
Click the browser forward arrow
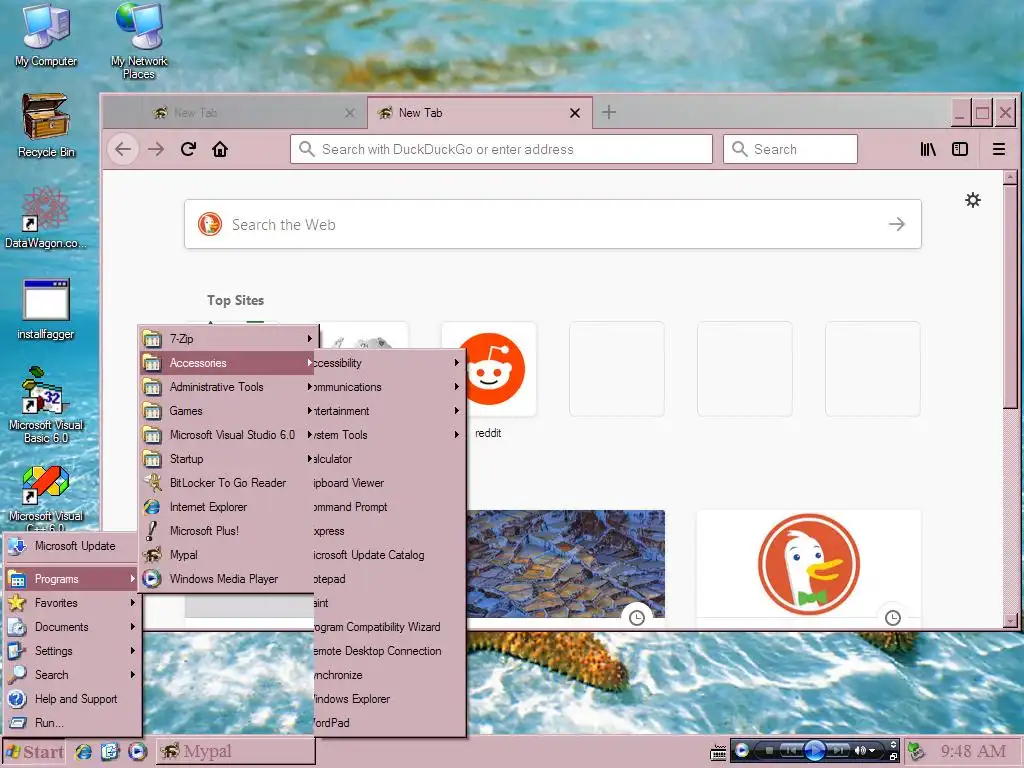click(x=156, y=149)
